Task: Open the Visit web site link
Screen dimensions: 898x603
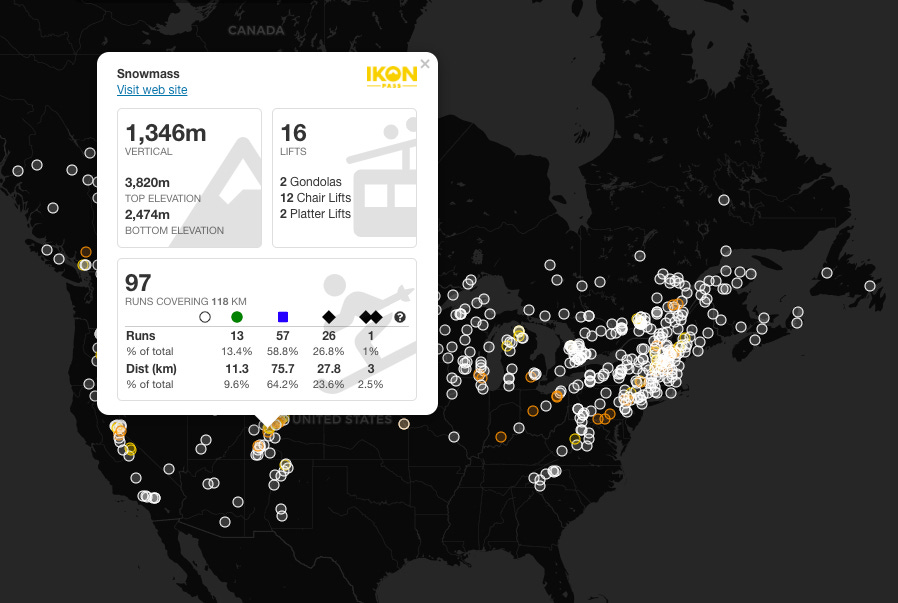Action: coord(152,90)
